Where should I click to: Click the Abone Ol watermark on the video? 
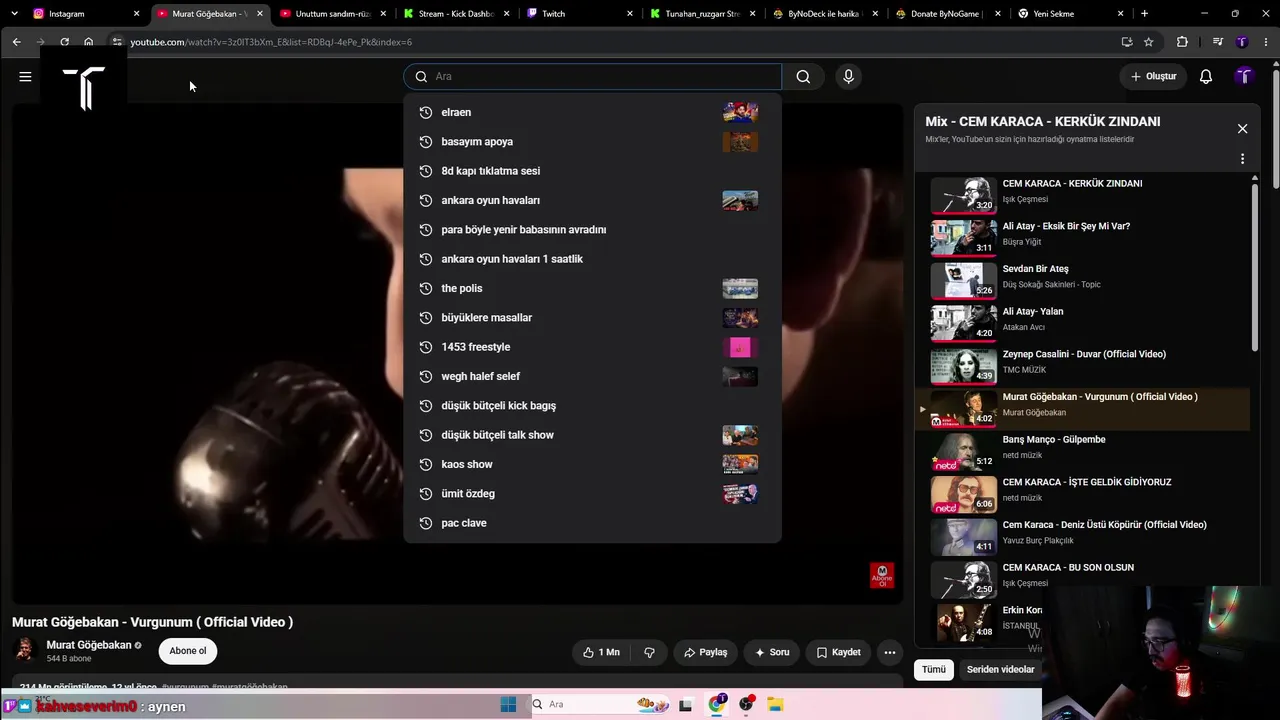(x=882, y=575)
